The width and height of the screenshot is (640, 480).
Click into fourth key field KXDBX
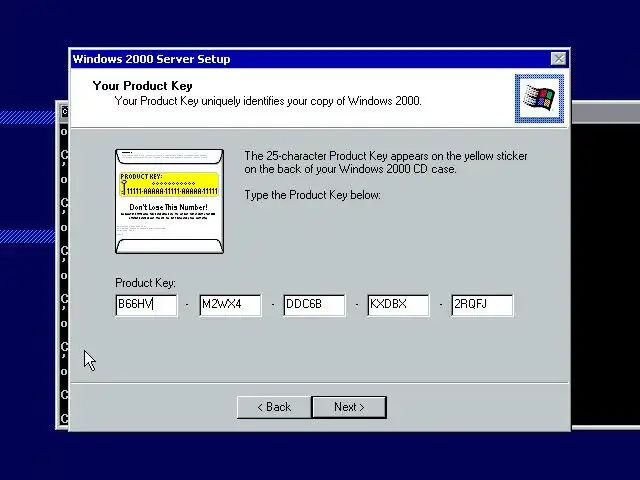[398, 305]
